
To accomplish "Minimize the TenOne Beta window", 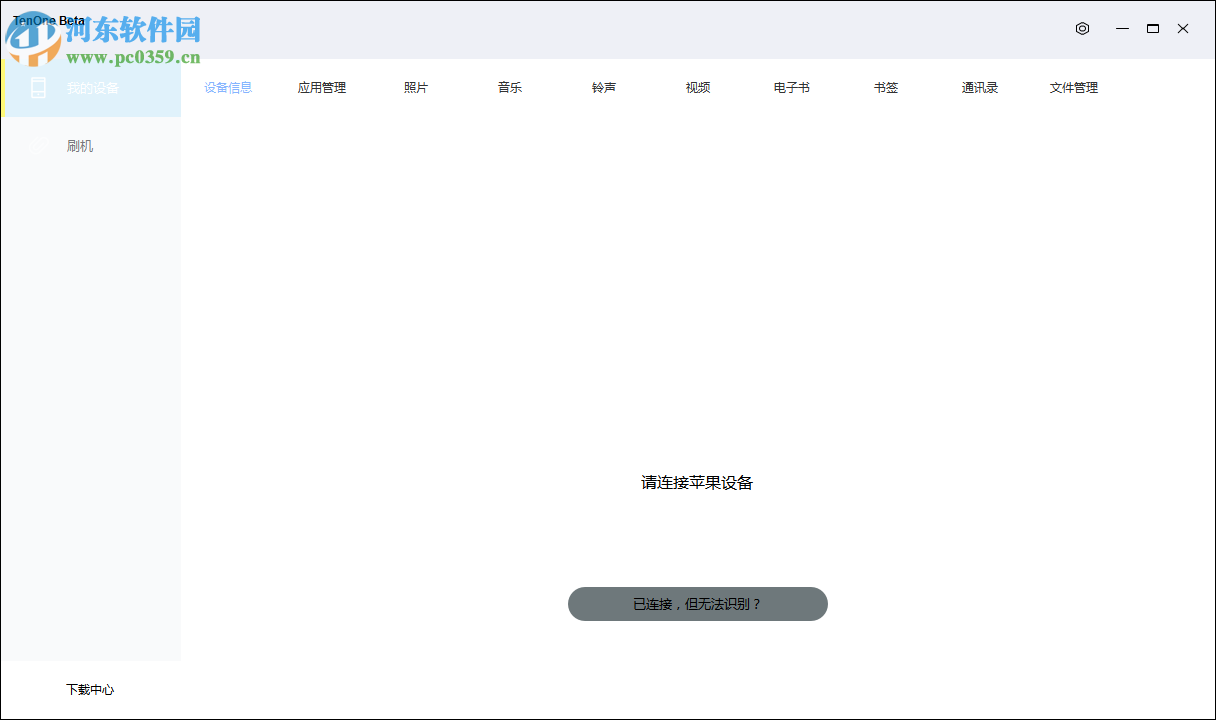I will [1122, 29].
